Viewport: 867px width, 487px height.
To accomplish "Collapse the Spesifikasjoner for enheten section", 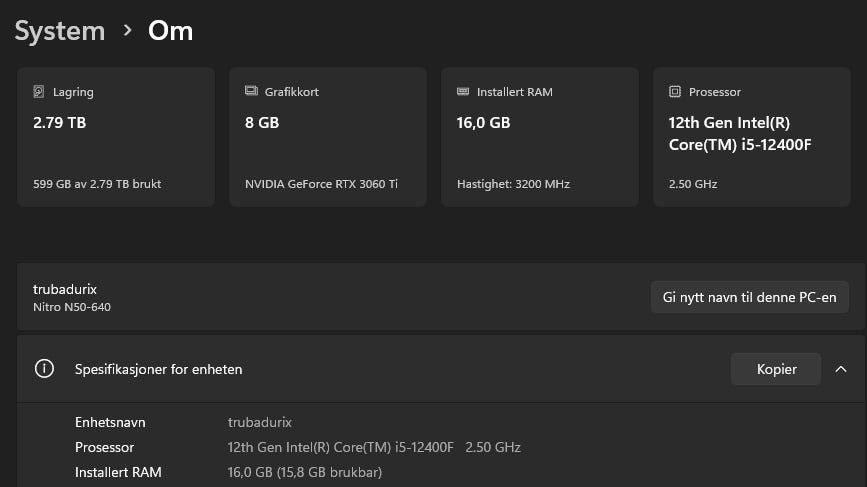I will pyautogui.click(x=841, y=369).
